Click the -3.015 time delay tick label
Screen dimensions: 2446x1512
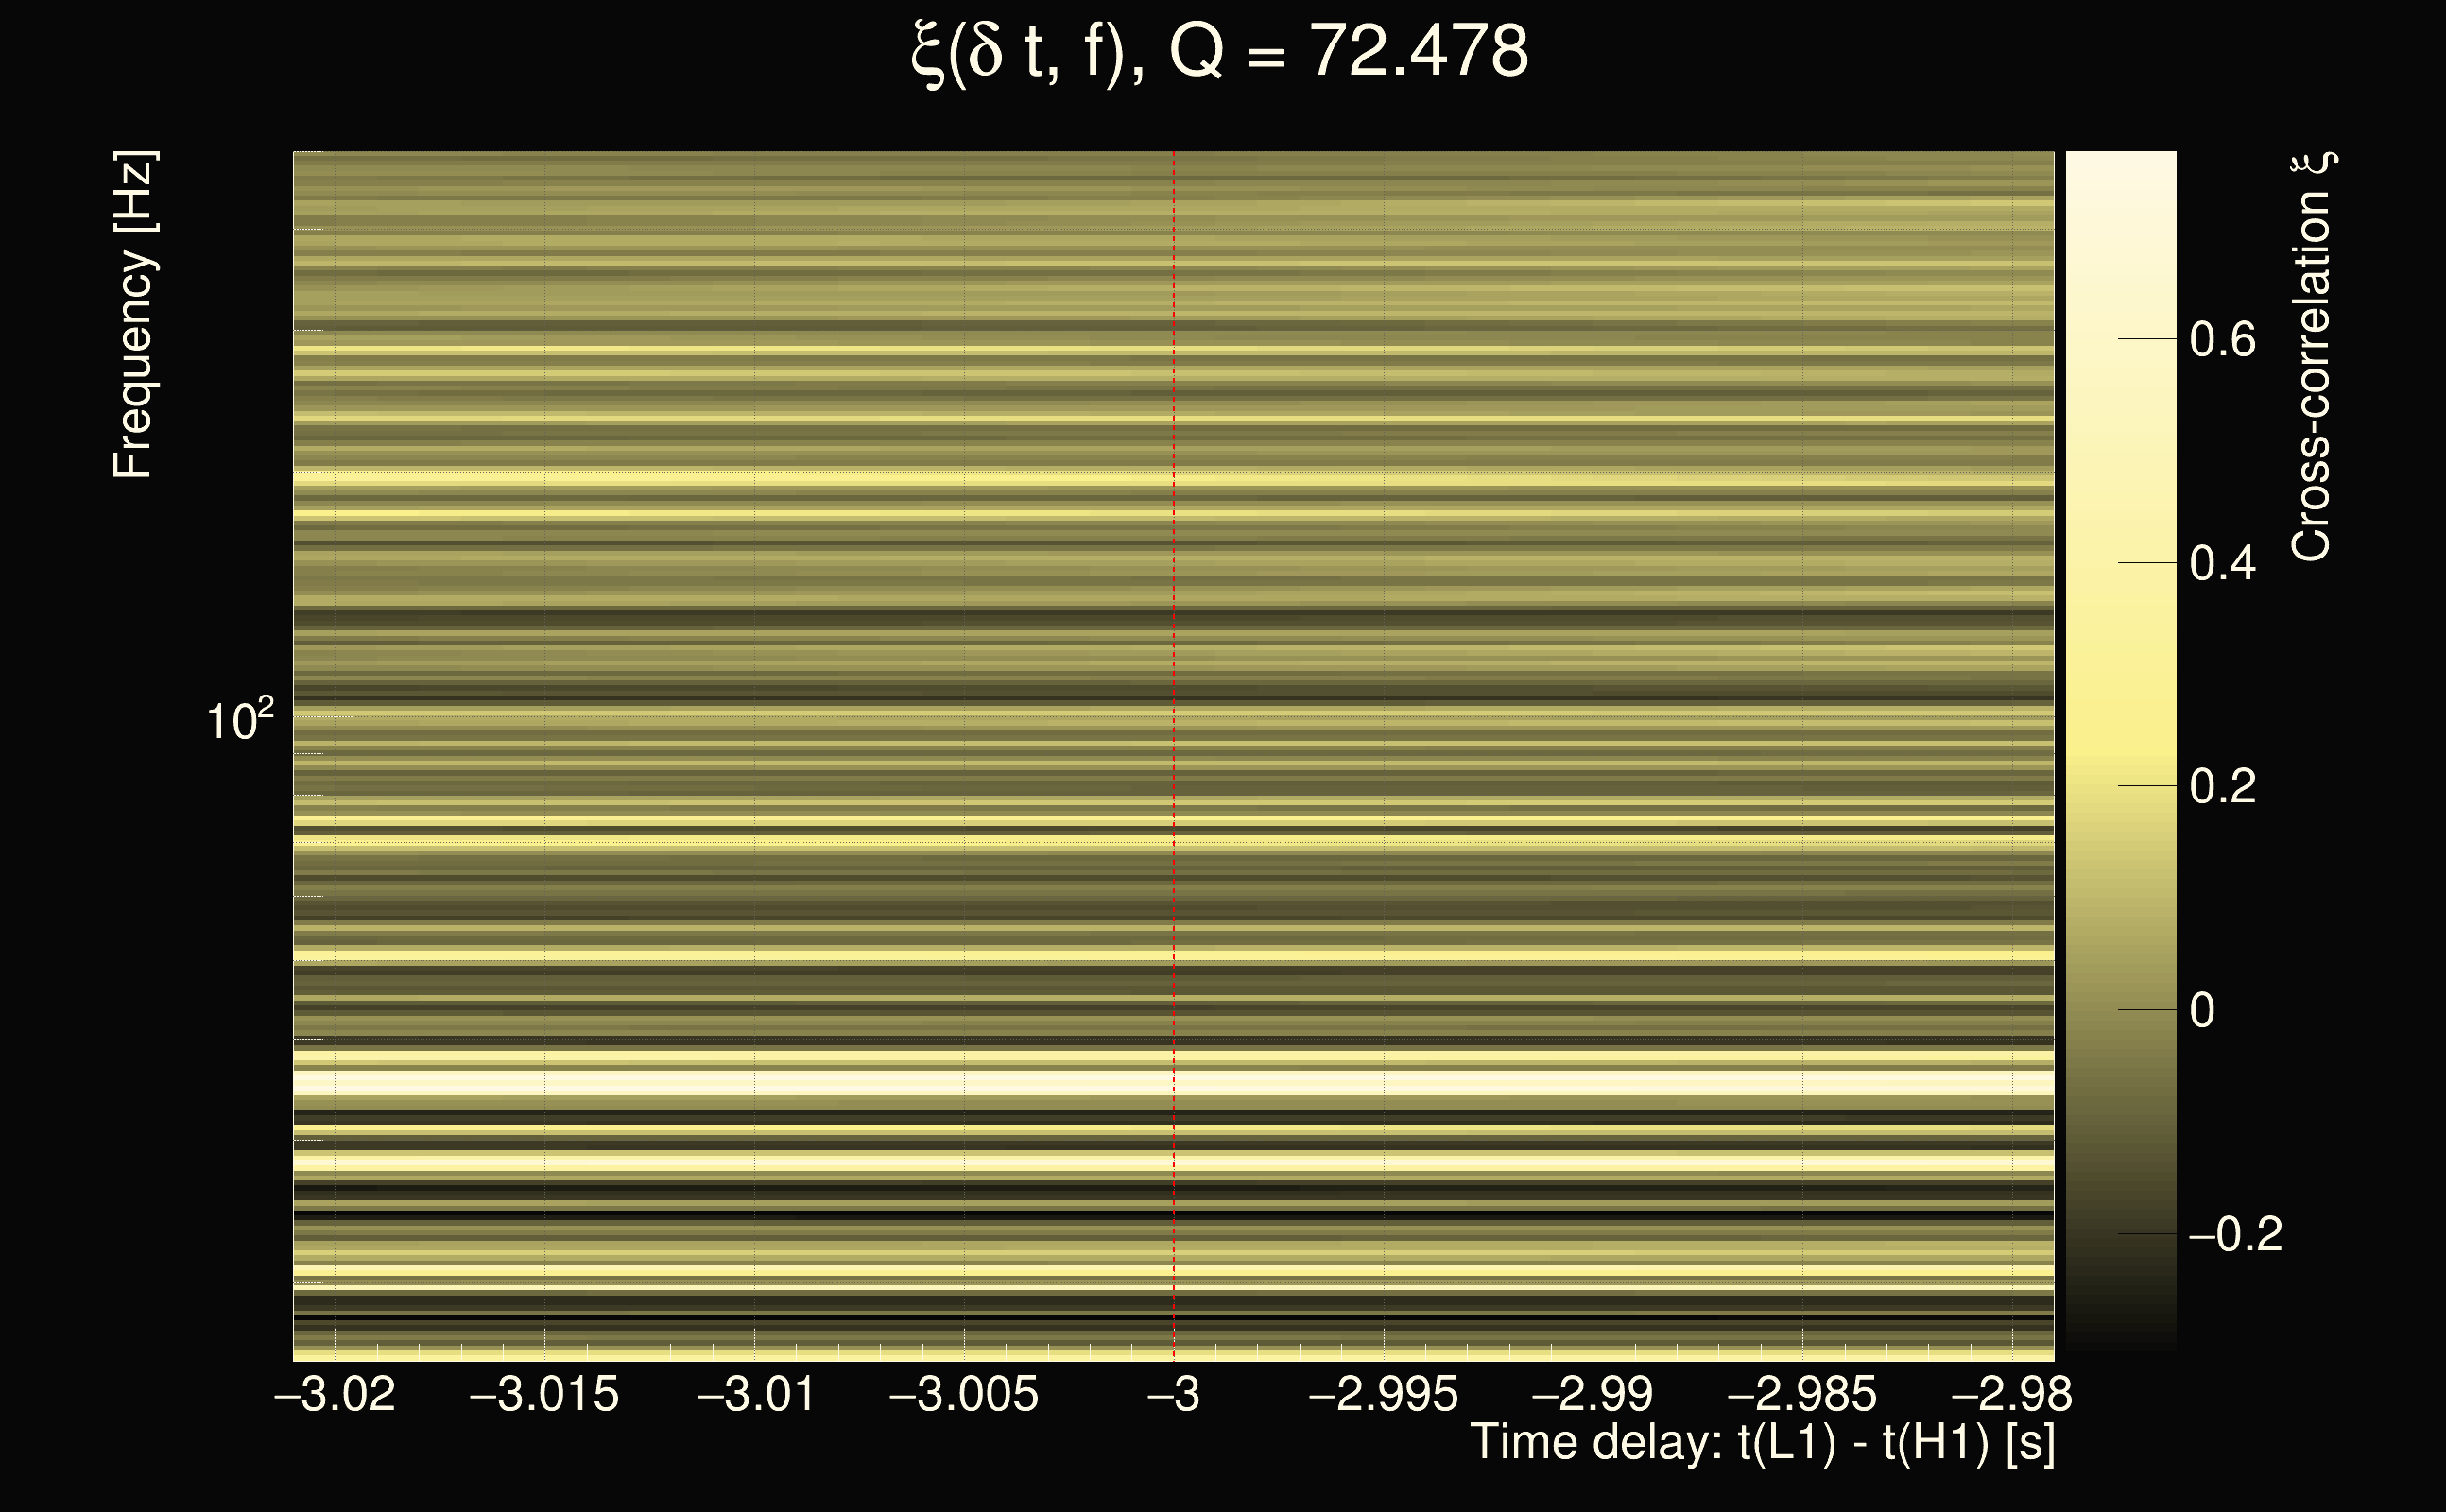click(545, 1394)
